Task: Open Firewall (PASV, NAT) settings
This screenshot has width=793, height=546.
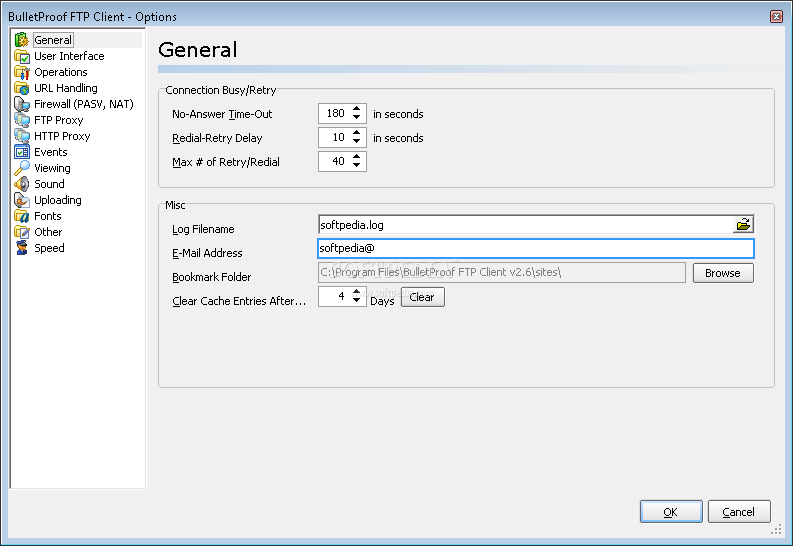Action: coord(83,104)
